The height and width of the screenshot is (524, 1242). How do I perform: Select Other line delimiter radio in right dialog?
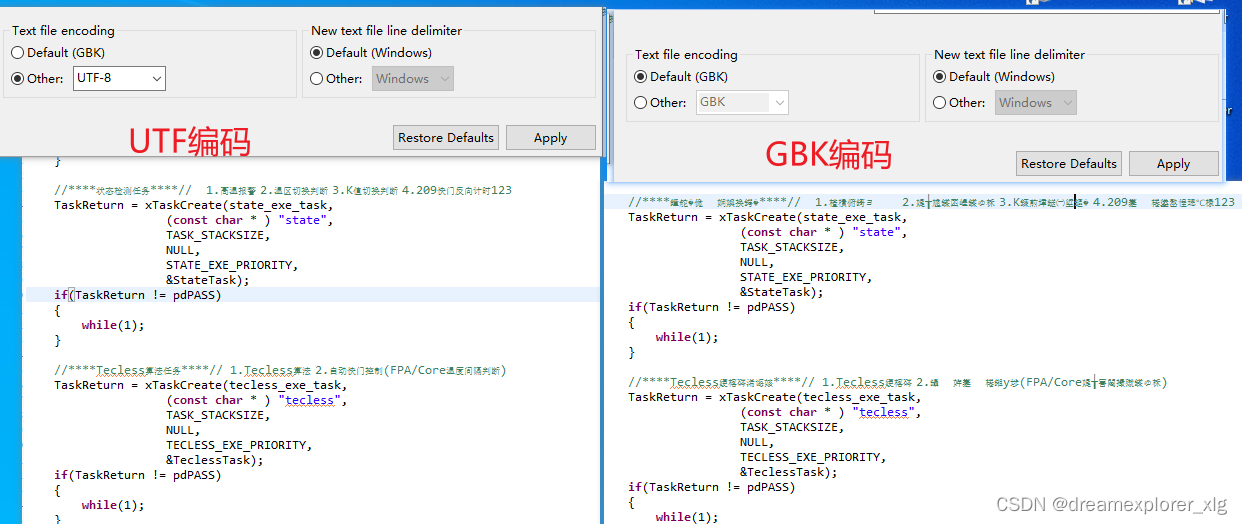click(x=940, y=103)
